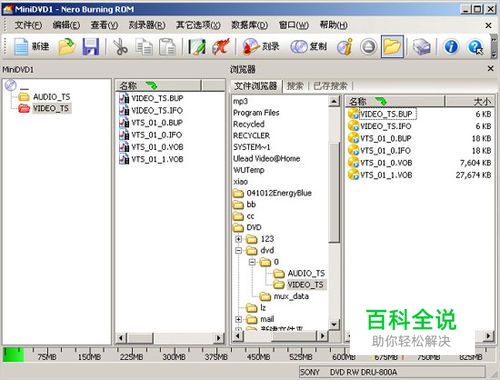This screenshot has width=500, height=380.
Task: Close the 浏览器 browser pane
Action: point(490,69)
